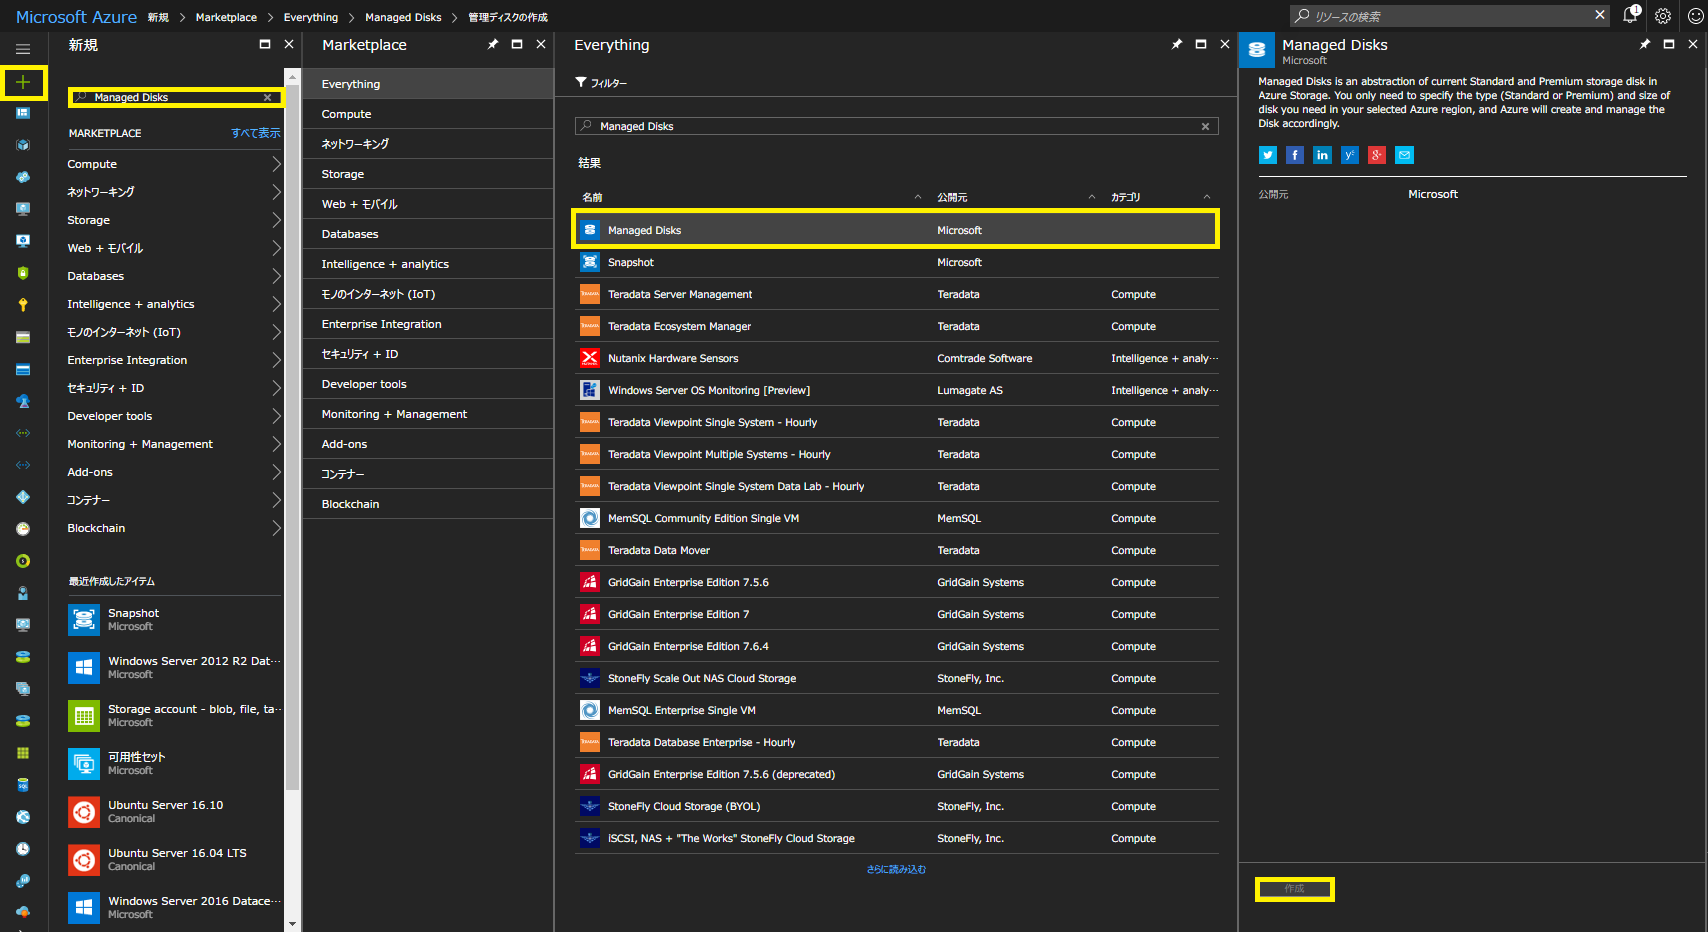Click the Managed Disks blade header icon
The image size is (1708, 932).
pos(1257,50)
